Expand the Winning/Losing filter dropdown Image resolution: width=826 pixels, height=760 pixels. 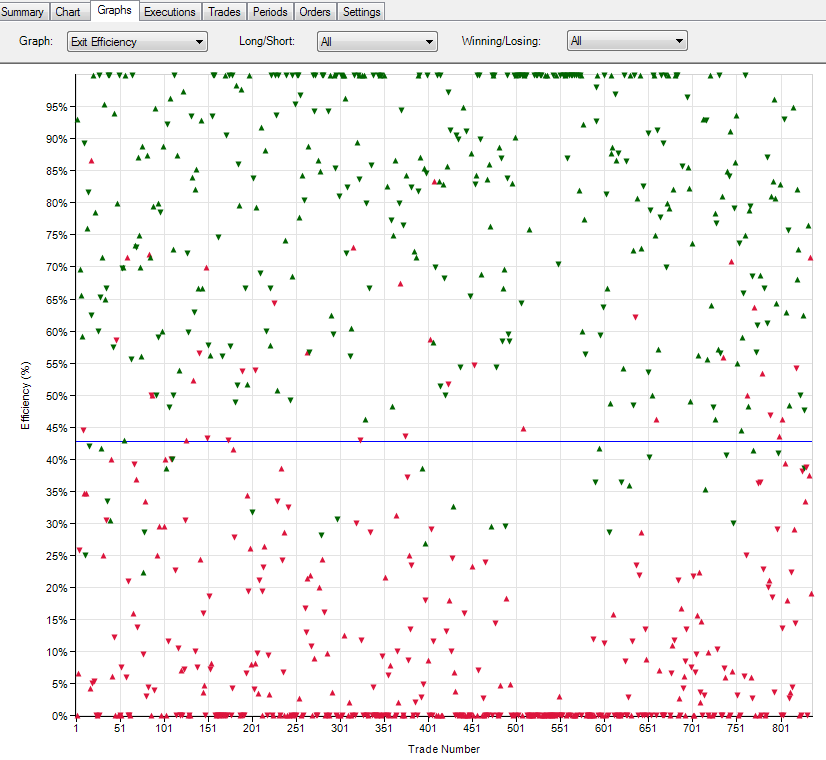[627, 41]
